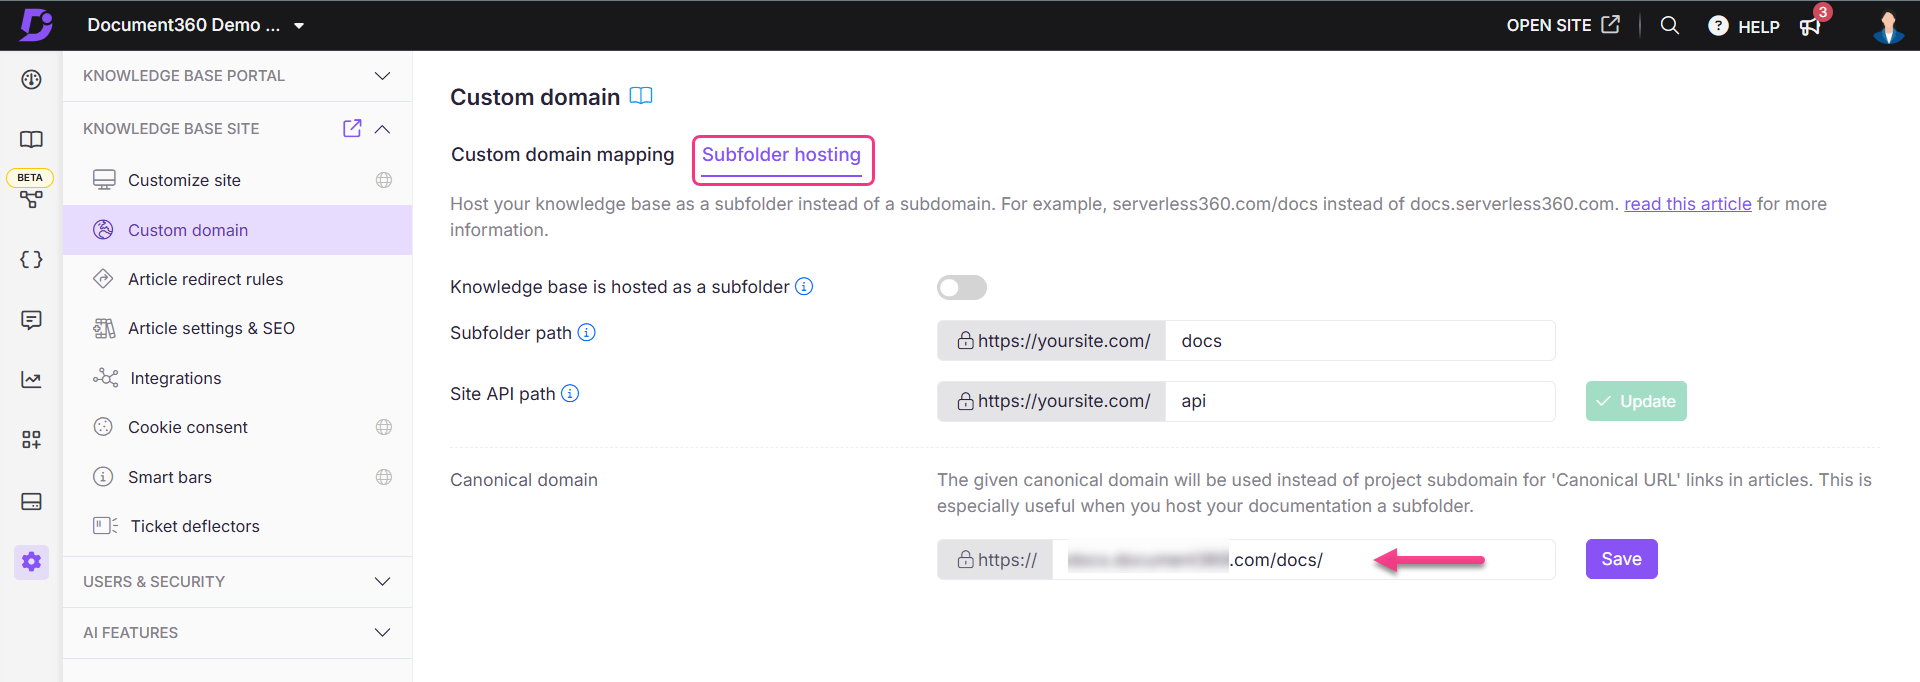Screen dimensions: 1920x682
Task: Click info icon beside hosted as a subfolder
Action: (x=804, y=287)
